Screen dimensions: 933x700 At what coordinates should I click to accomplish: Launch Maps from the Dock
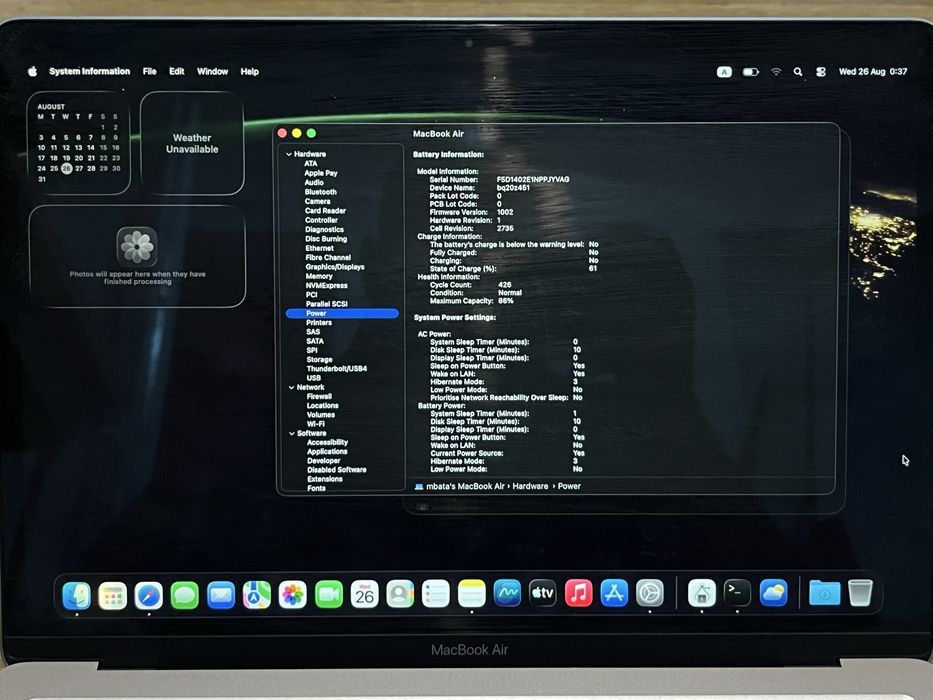(256, 595)
